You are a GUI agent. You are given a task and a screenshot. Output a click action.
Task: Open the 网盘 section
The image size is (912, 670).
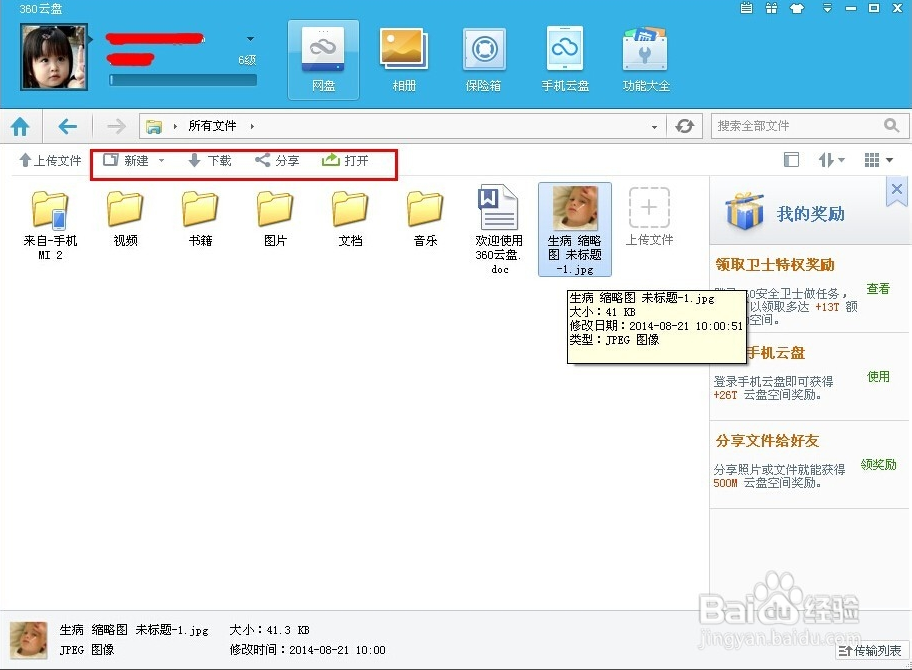pos(323,60)
